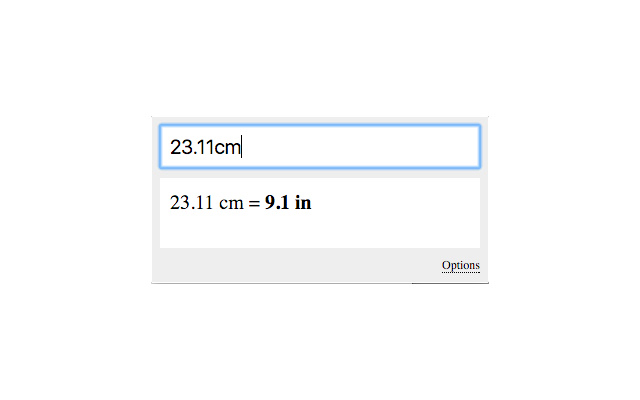Click the text cursor after "cm"
The image size is (640, 400).
pyautogui.click(x=242, y=147)
